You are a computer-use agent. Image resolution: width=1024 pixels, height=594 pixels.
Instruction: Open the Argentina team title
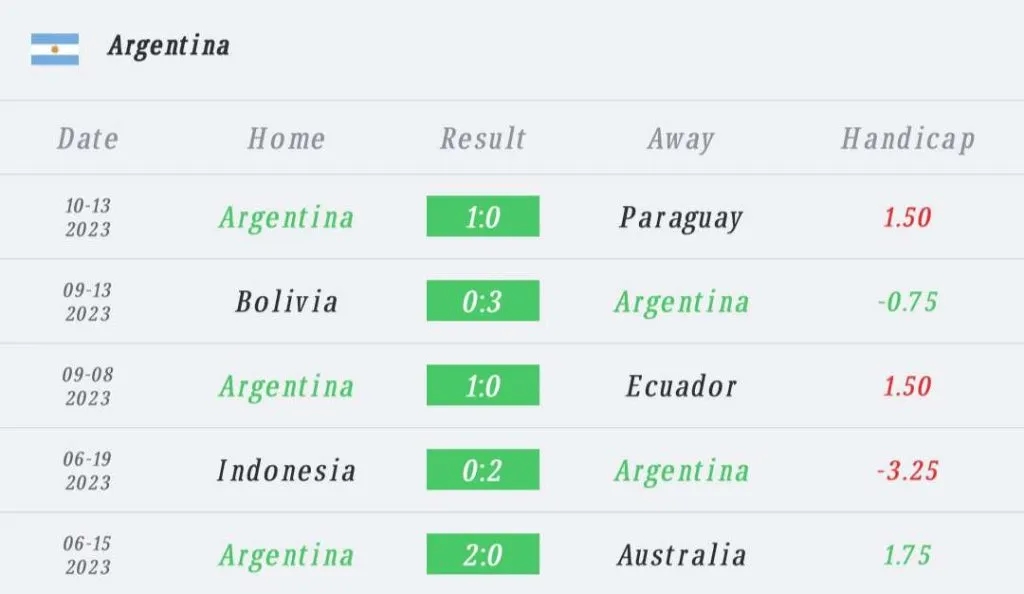(169, 46)
